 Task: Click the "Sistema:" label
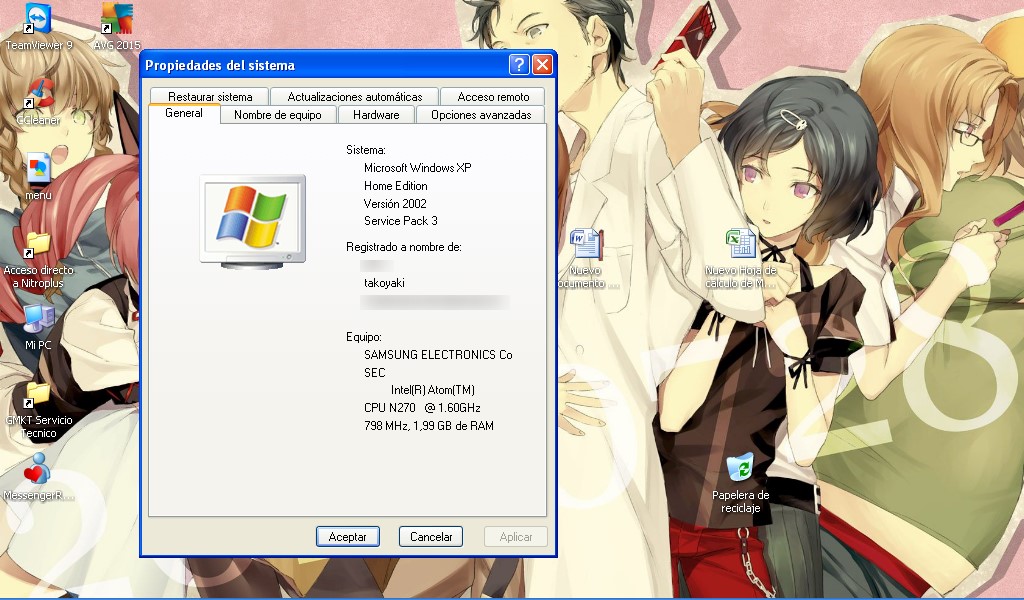(x=366, y=150)
